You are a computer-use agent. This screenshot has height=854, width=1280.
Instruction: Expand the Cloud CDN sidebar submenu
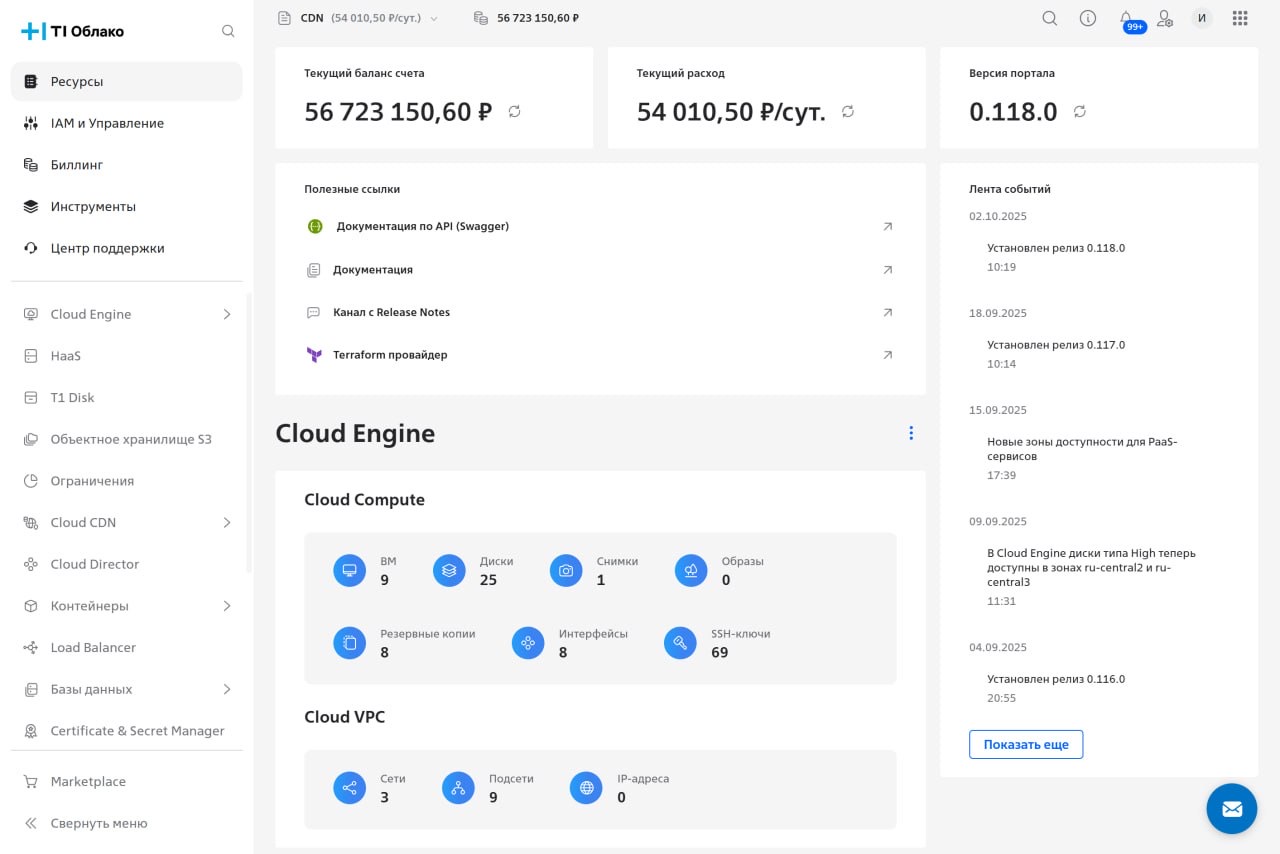coord(227,522)
